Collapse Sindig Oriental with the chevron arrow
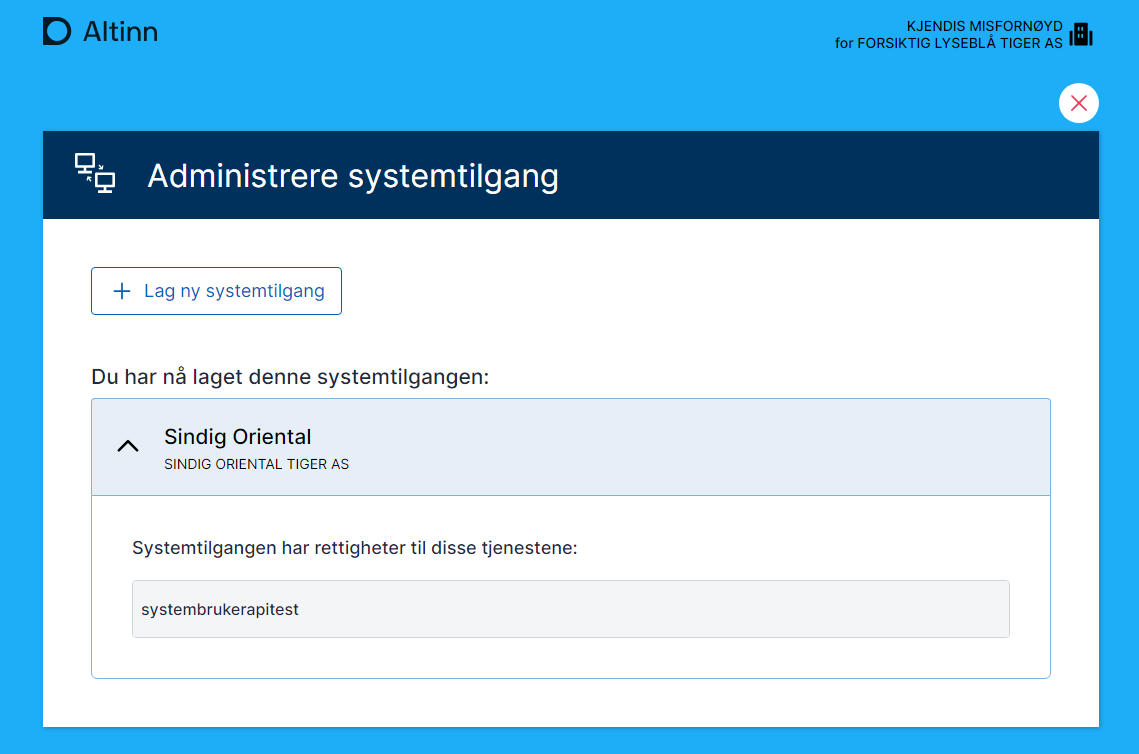The height and width of the screenshot is (754, 1139). pos(128,447)
